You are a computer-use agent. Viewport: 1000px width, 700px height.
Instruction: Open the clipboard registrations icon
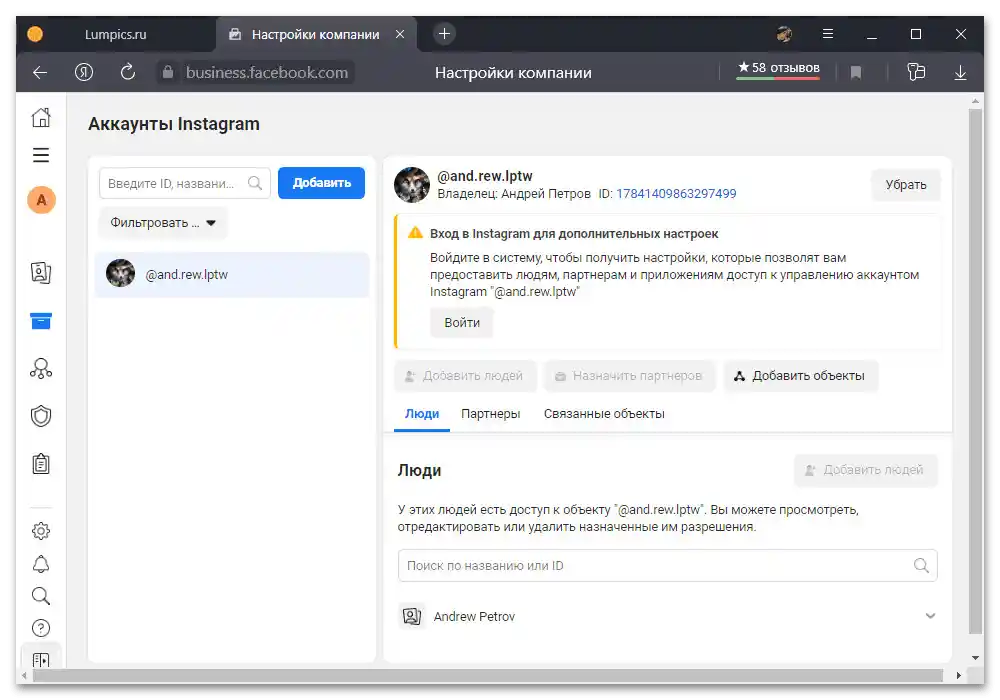tap(41, 463)
